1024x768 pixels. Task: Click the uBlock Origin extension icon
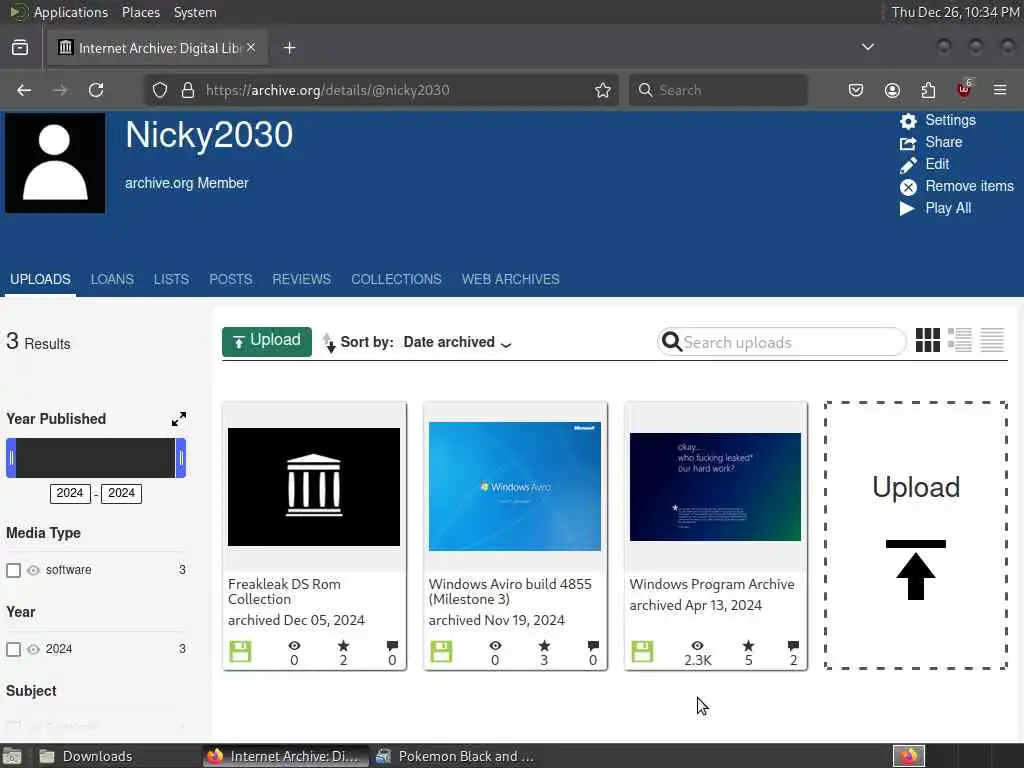tap(964, 89)
